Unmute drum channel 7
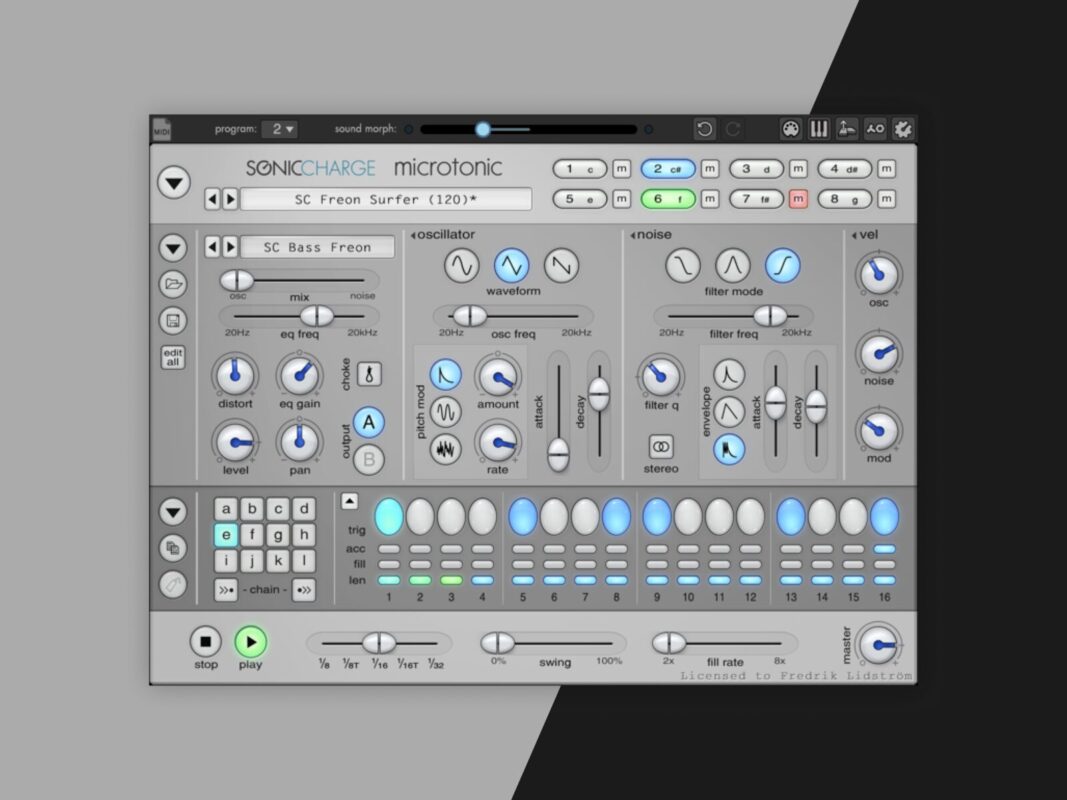Viewport: 1067px width, 800px height. [798, 199]
